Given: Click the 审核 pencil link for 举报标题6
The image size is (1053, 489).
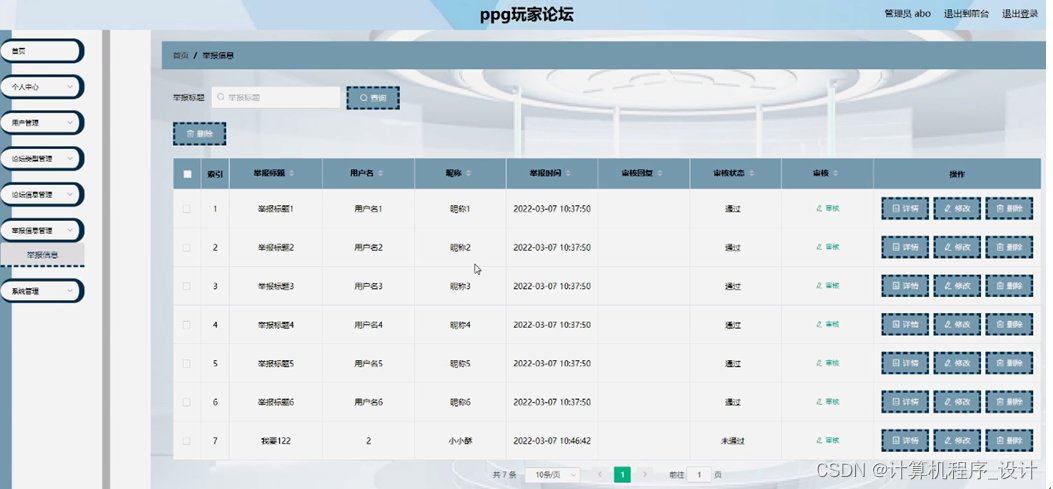Looking at the screenshot, I should 827,402.
